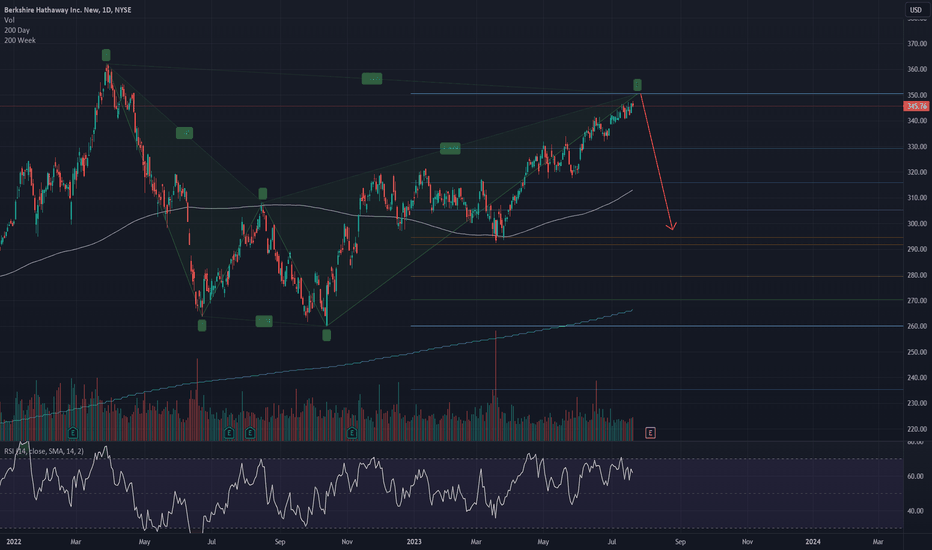
Task: Click the earliest earnings E marker in early 2022
Action: click(x=73, y=432)
